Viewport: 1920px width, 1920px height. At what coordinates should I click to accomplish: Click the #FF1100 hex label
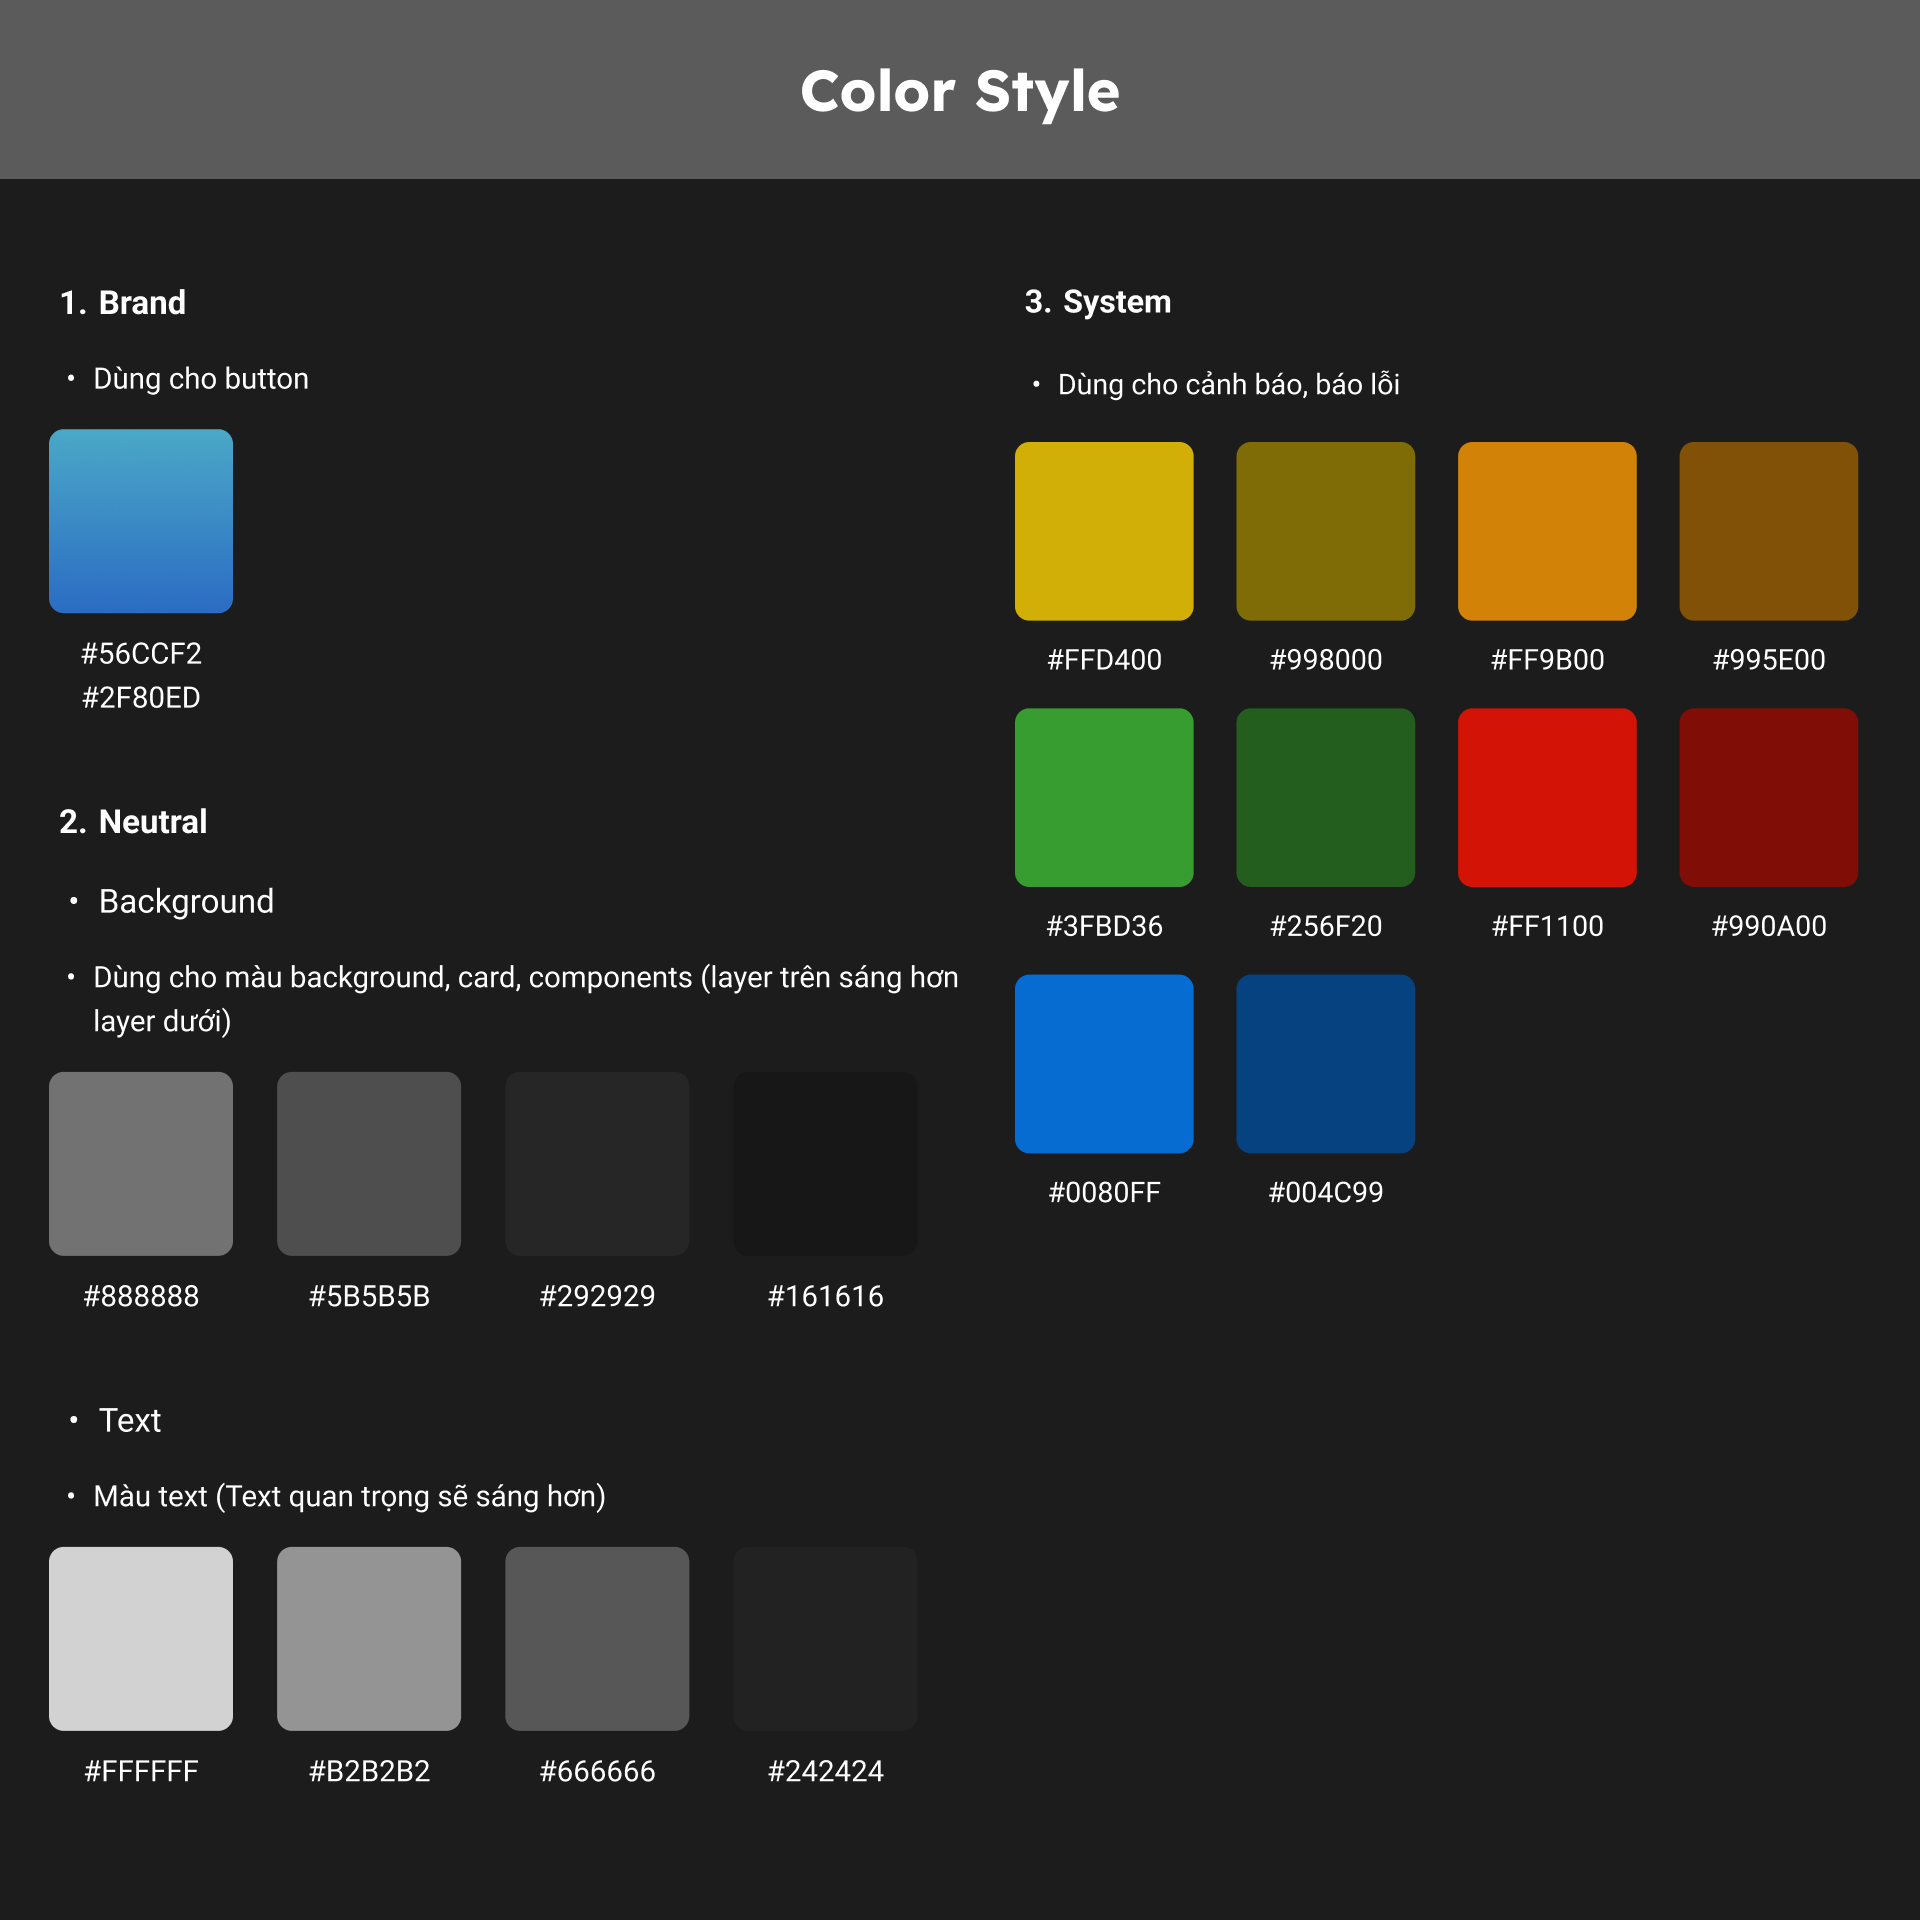point(1547,927)
